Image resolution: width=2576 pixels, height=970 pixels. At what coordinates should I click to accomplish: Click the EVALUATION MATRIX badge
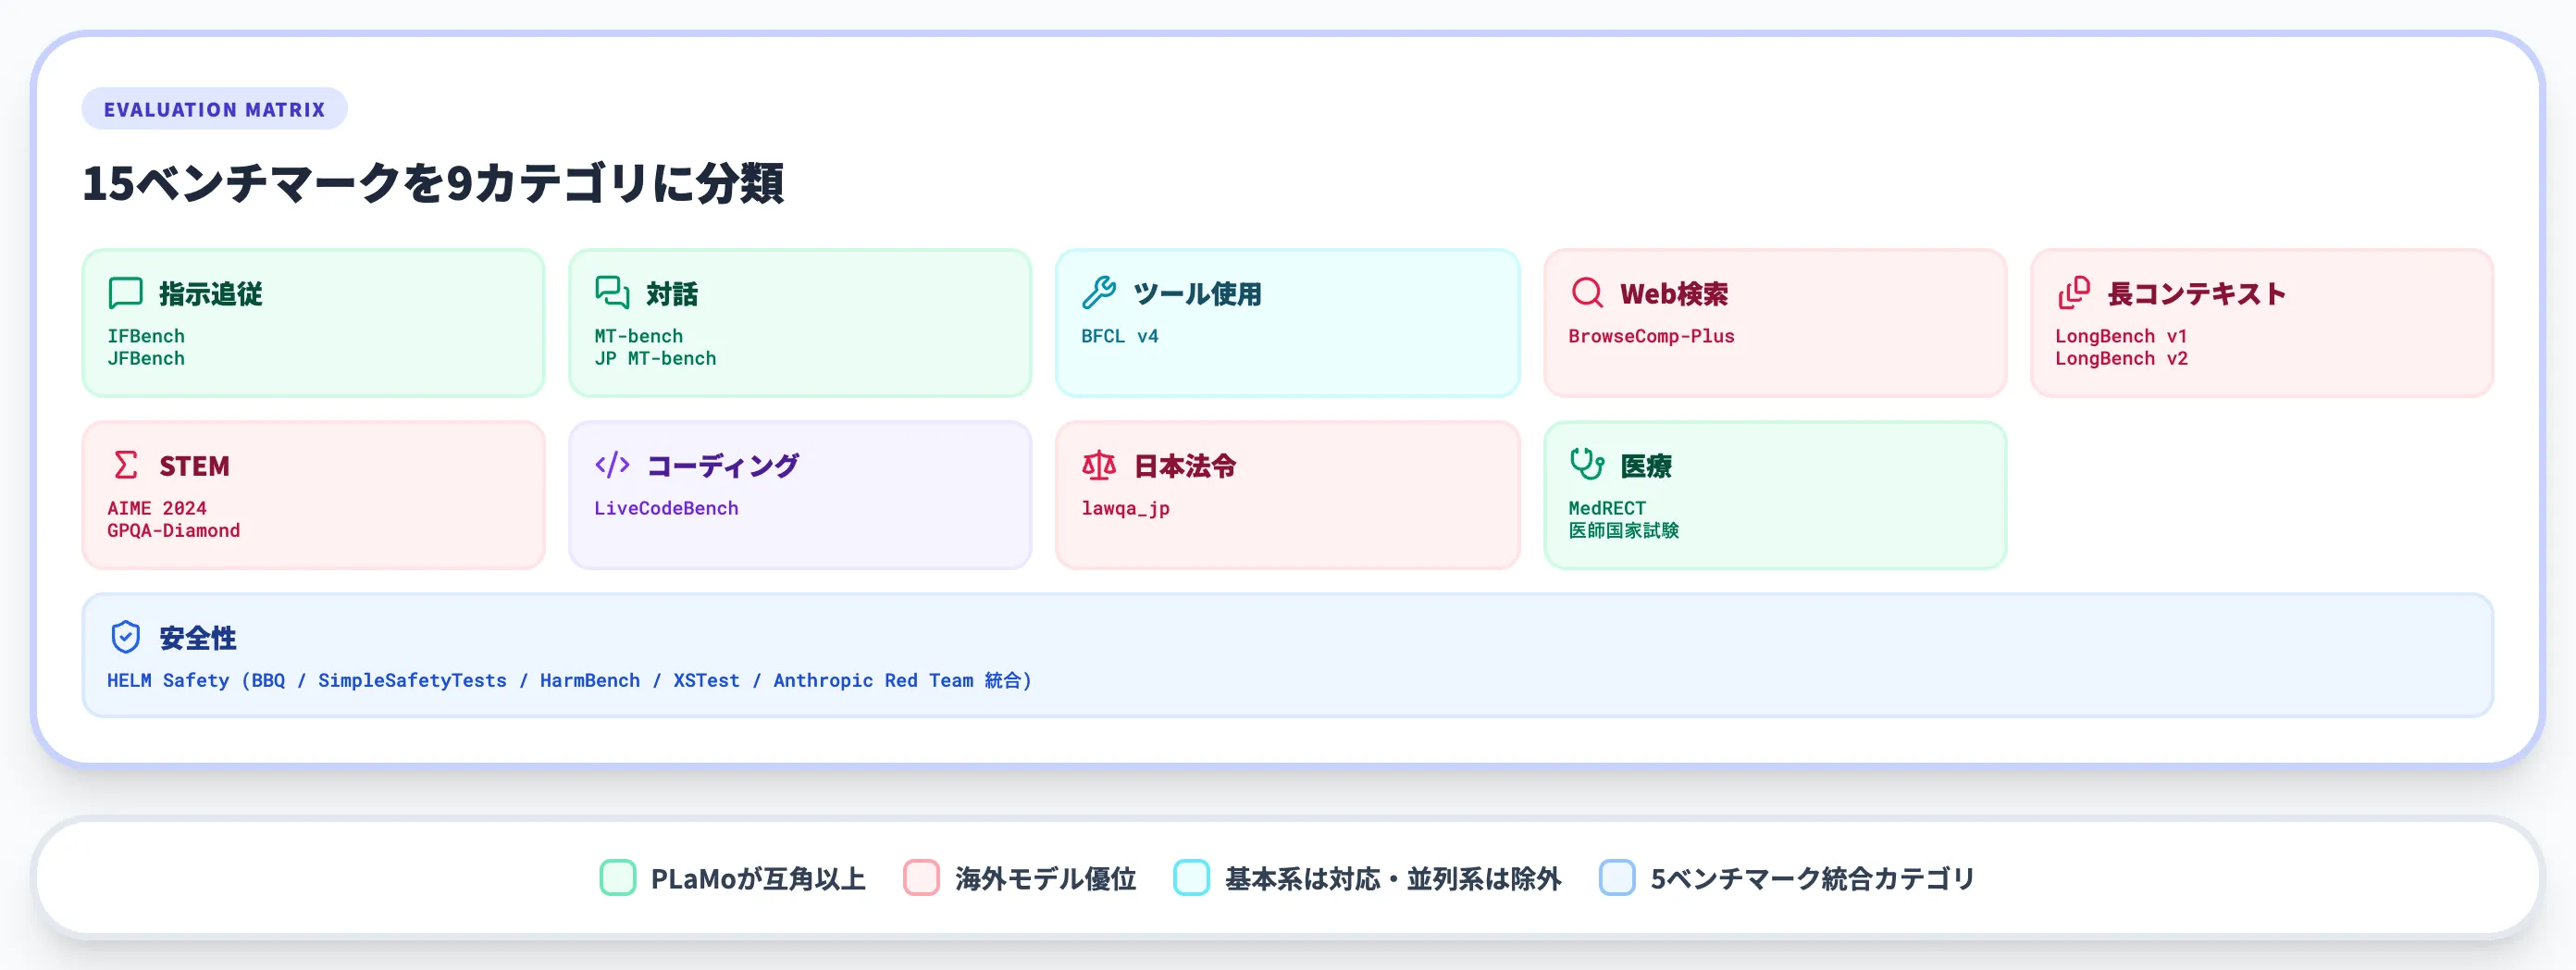click(214, 109)
